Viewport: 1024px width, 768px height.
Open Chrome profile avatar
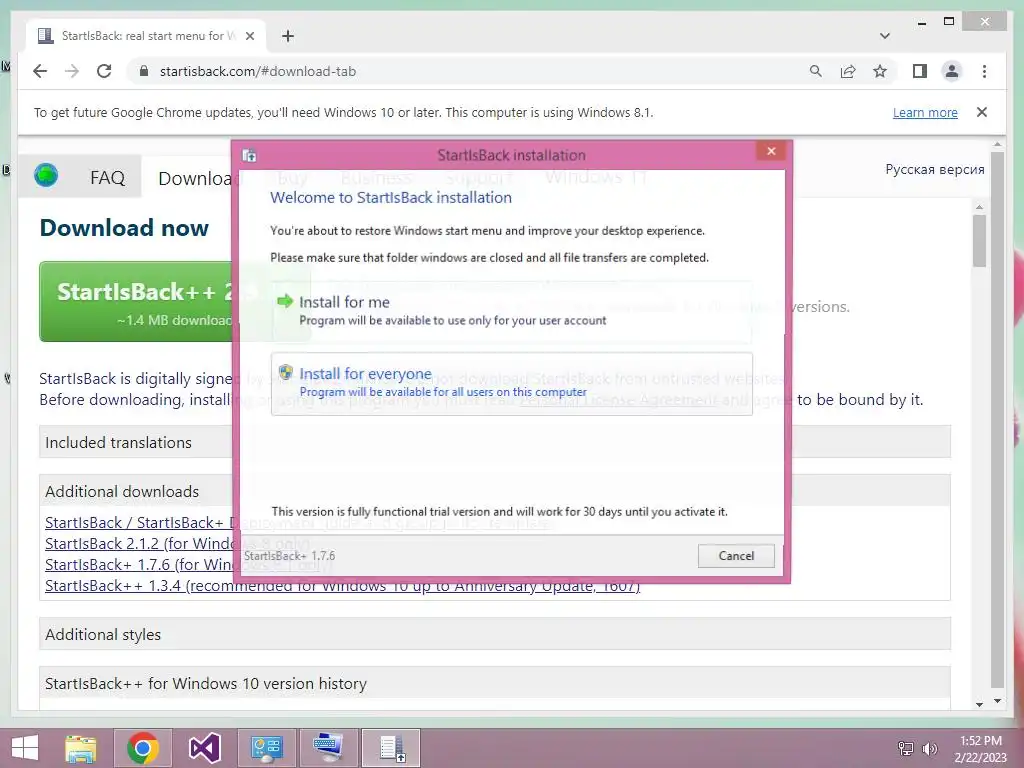tap(952, 71)
